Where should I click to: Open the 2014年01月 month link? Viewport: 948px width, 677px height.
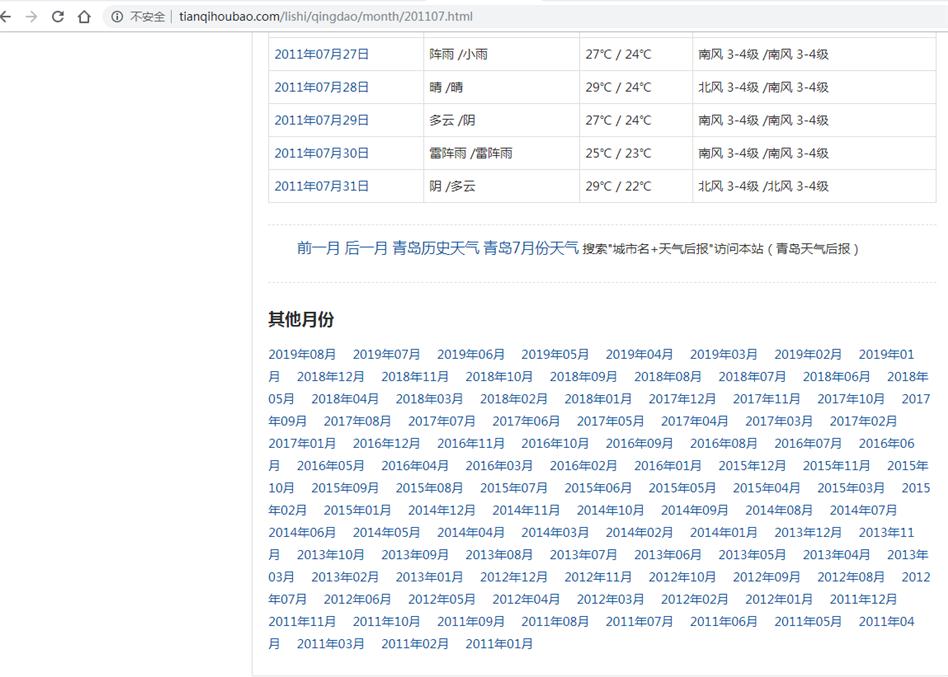(x=724, y=533)
